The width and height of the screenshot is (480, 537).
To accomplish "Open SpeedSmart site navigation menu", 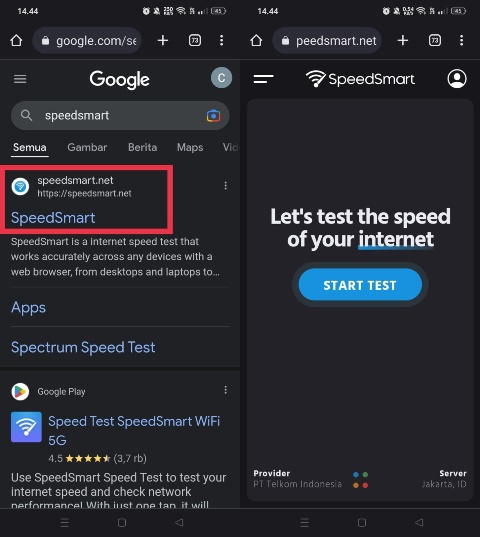I will [x=263, y=79].
